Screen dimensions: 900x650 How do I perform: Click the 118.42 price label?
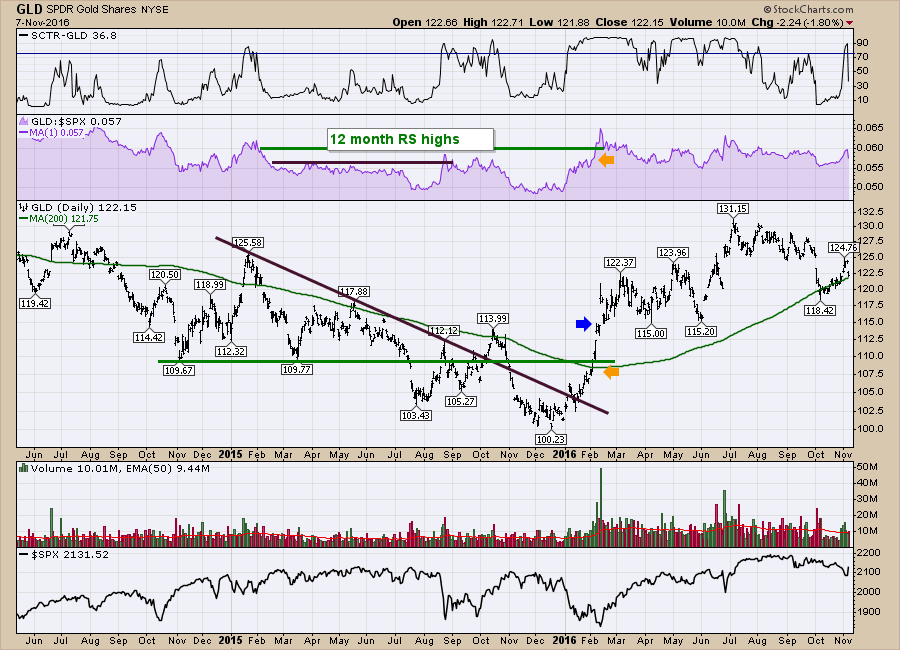(820, 311)
